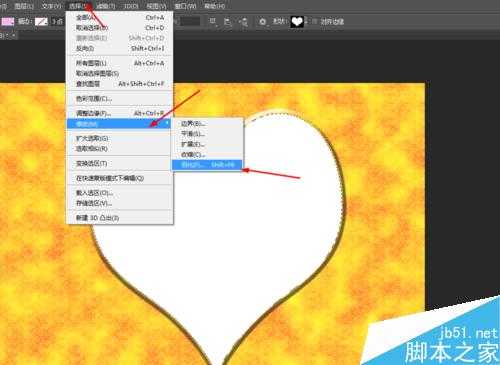Open the Window (W) menu

[x=185, y=6]
